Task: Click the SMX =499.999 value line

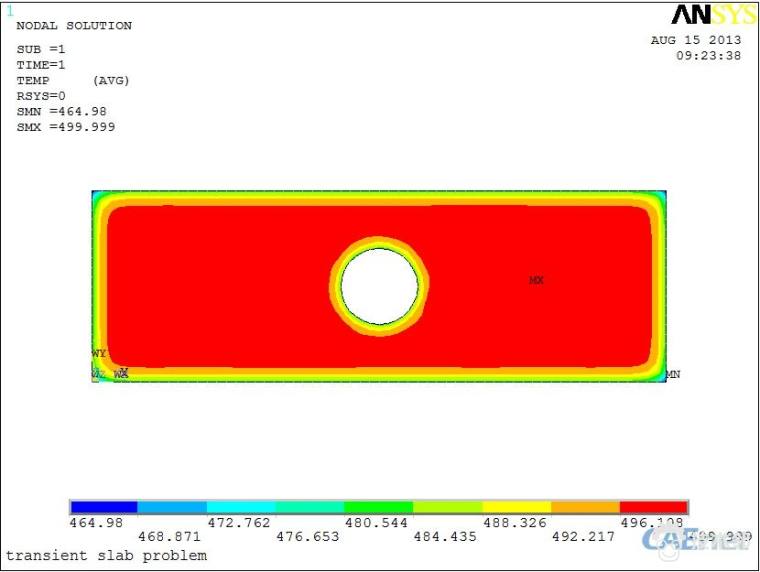Action: [65, 127]
